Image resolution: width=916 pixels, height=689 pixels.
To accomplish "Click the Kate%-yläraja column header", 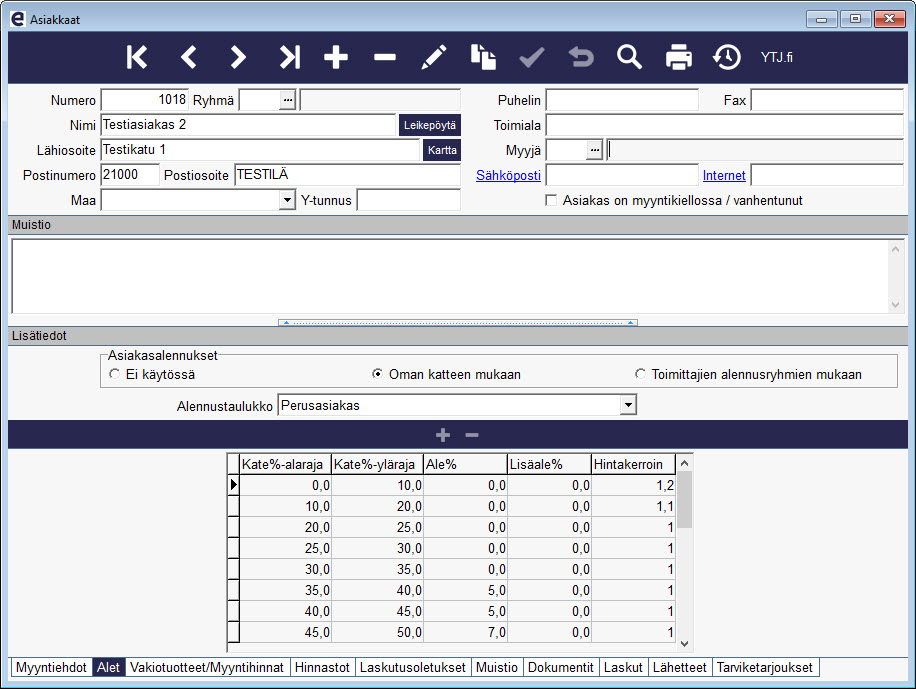I will click(x=377, y=464).
